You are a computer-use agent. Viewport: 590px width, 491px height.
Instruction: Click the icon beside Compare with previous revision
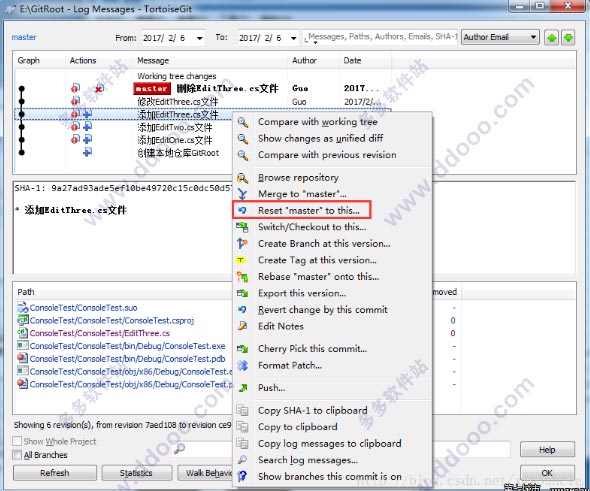click(243, 155)
